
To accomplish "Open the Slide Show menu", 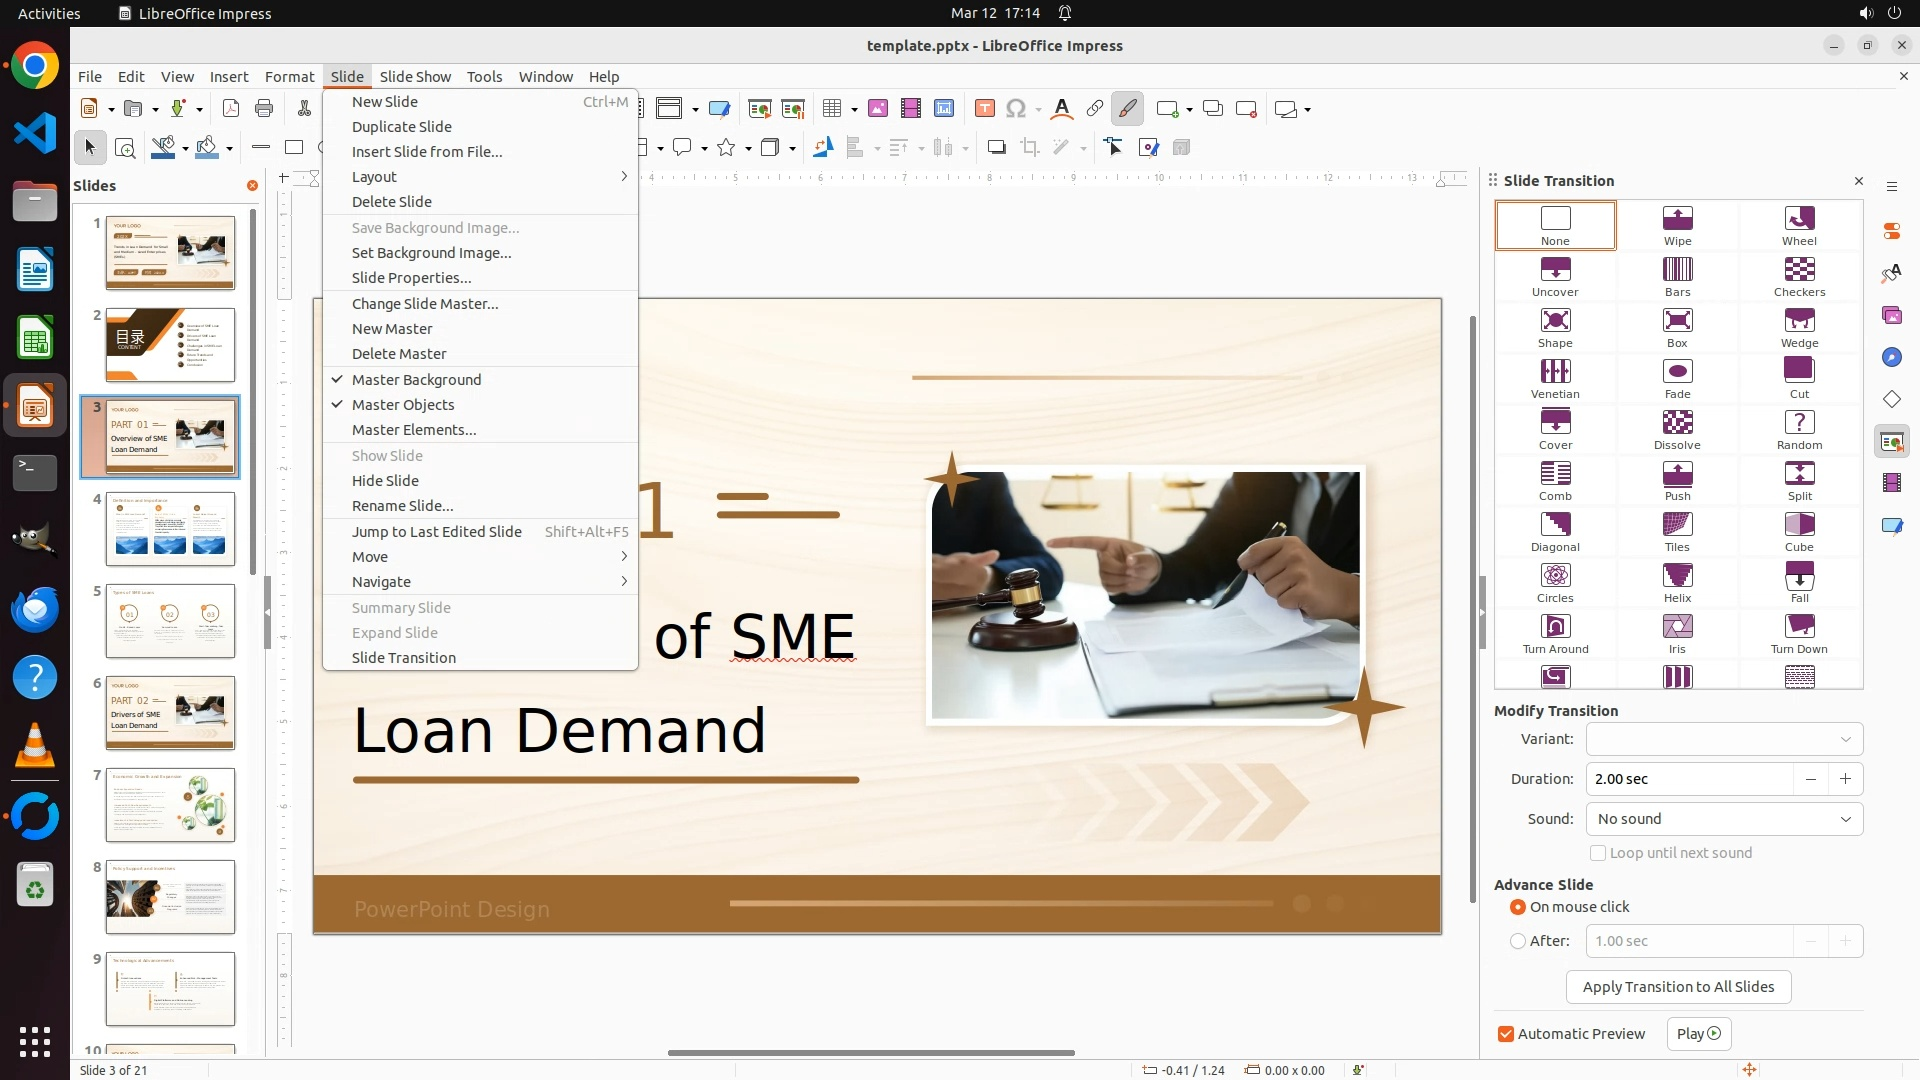I will (415, 77).
